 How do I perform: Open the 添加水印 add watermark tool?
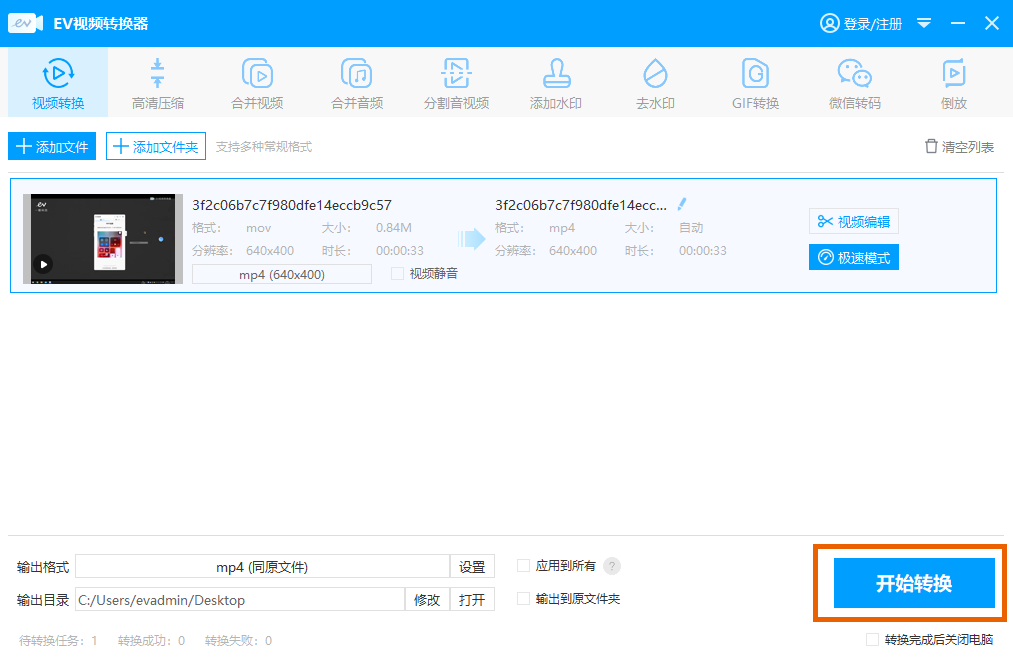click(x=556, y=83)
